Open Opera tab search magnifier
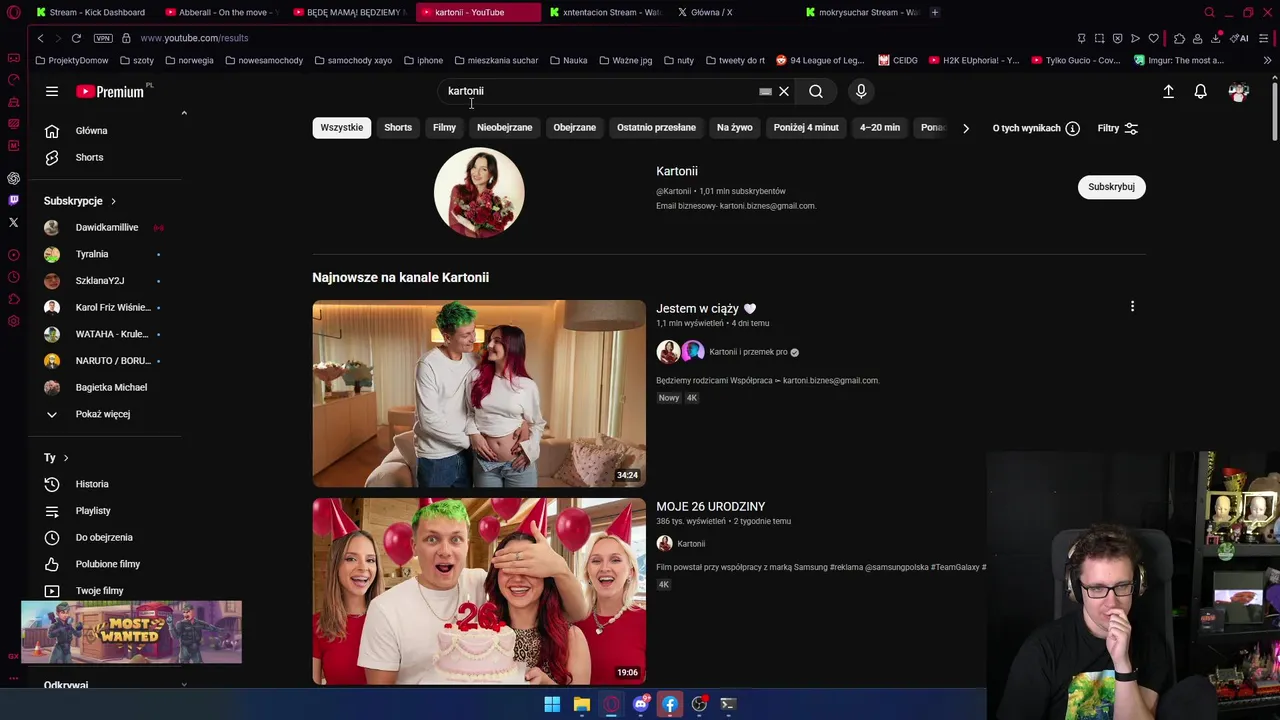 coord(1209,12)
